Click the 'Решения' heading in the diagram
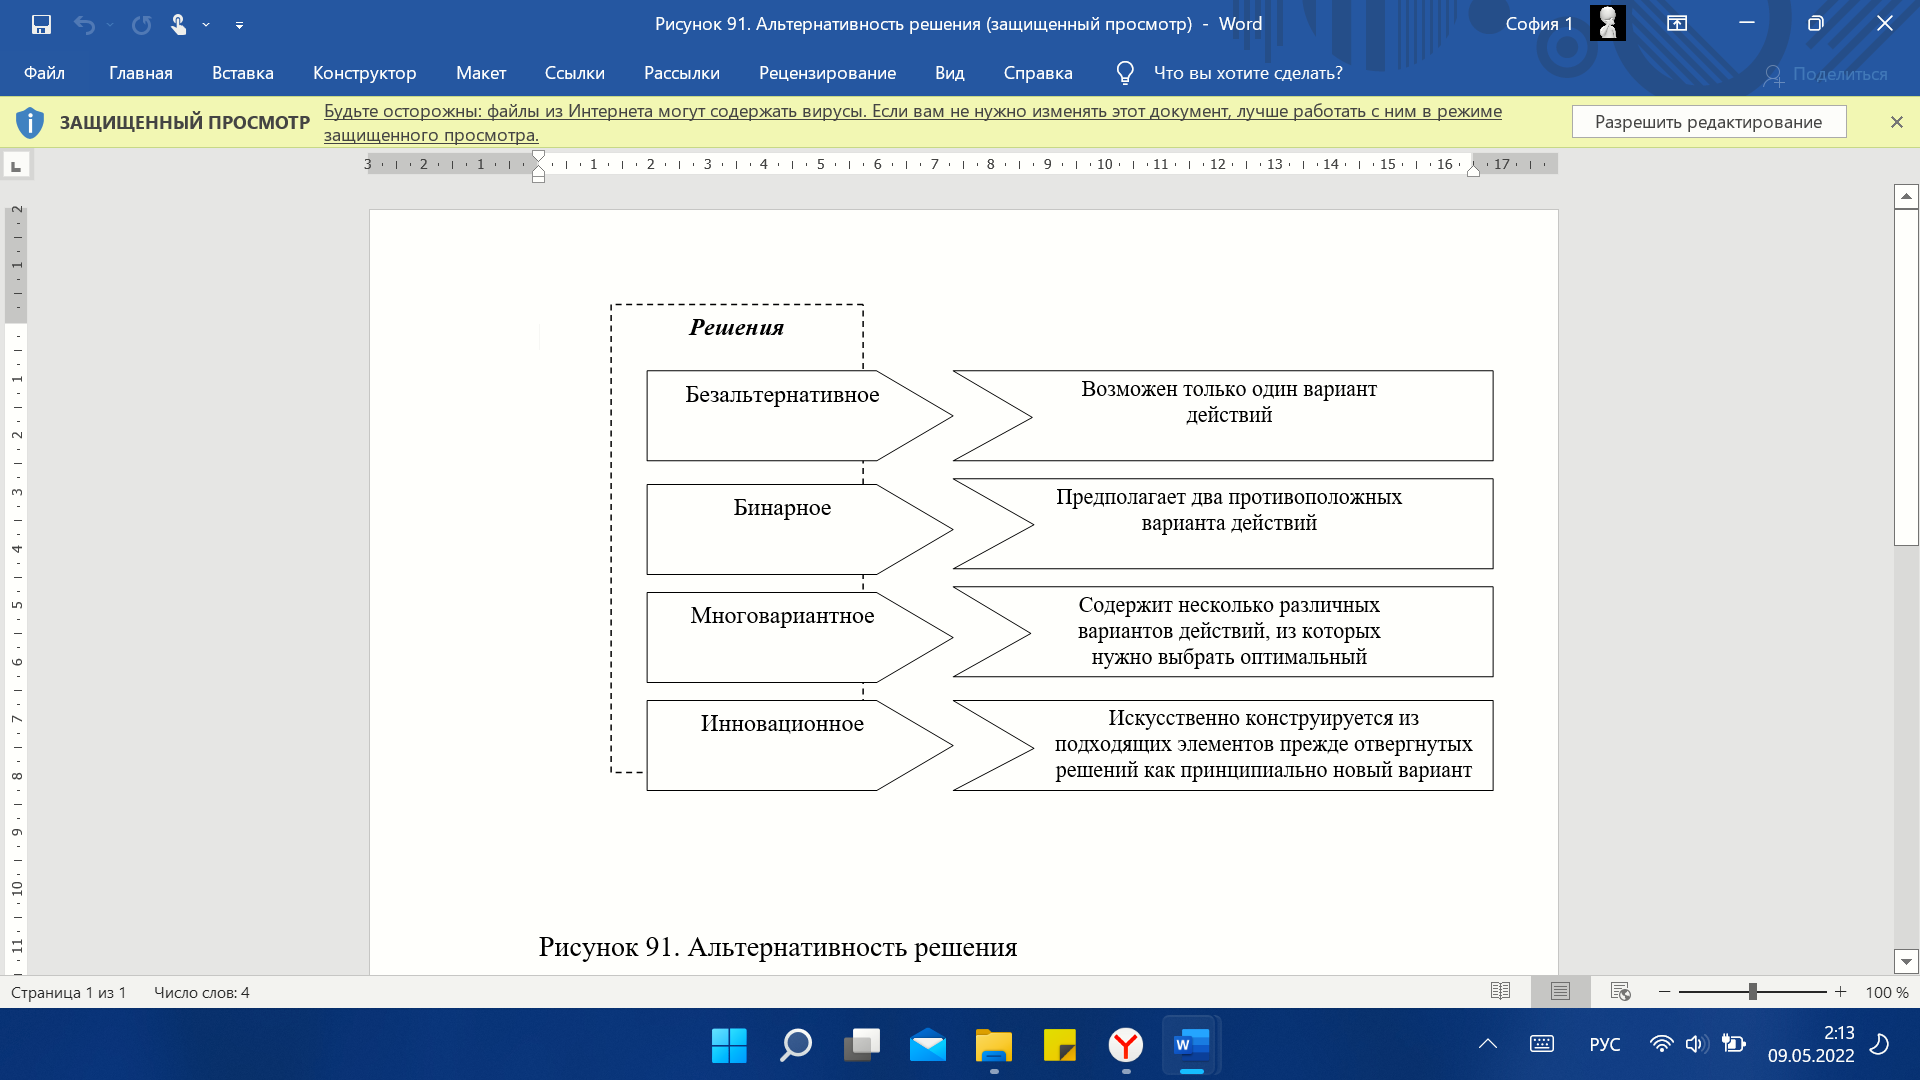The image size is (1920, 1080). click(737, 327)
